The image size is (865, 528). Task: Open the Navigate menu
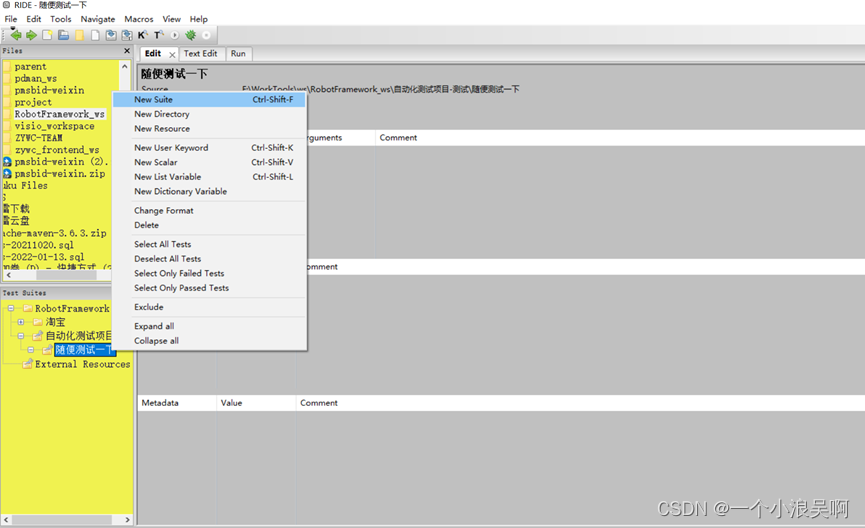(x=98, y=19)
